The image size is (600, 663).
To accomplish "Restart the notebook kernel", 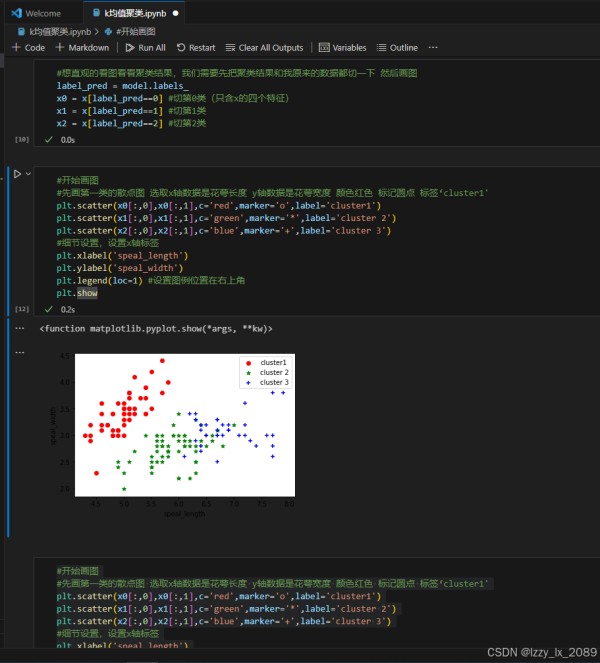I will click(196, 48).
